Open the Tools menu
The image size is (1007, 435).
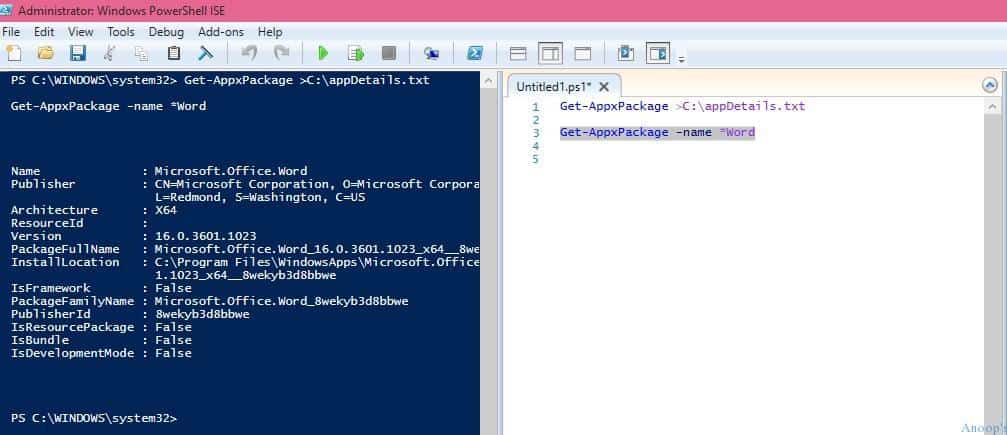coord(121,31)
